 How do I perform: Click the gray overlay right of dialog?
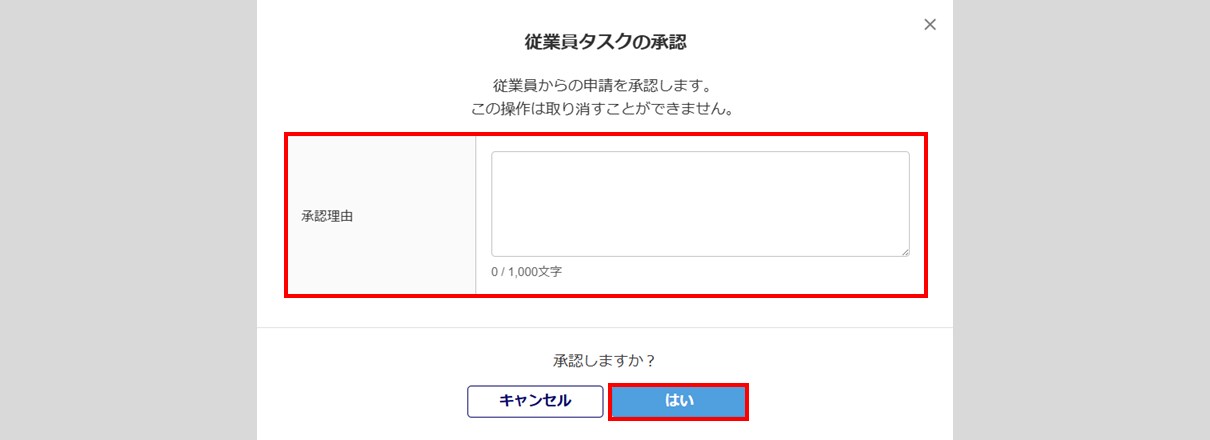1080,220
